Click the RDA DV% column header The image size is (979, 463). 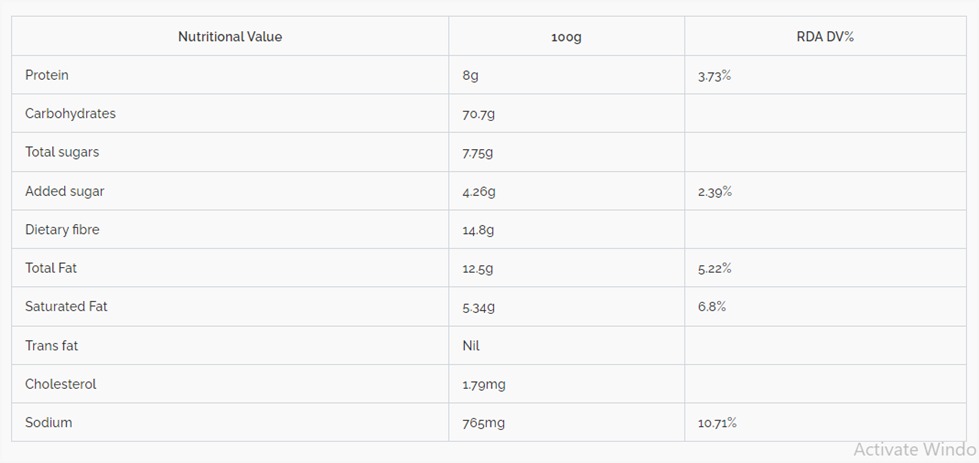coord(825,37)
